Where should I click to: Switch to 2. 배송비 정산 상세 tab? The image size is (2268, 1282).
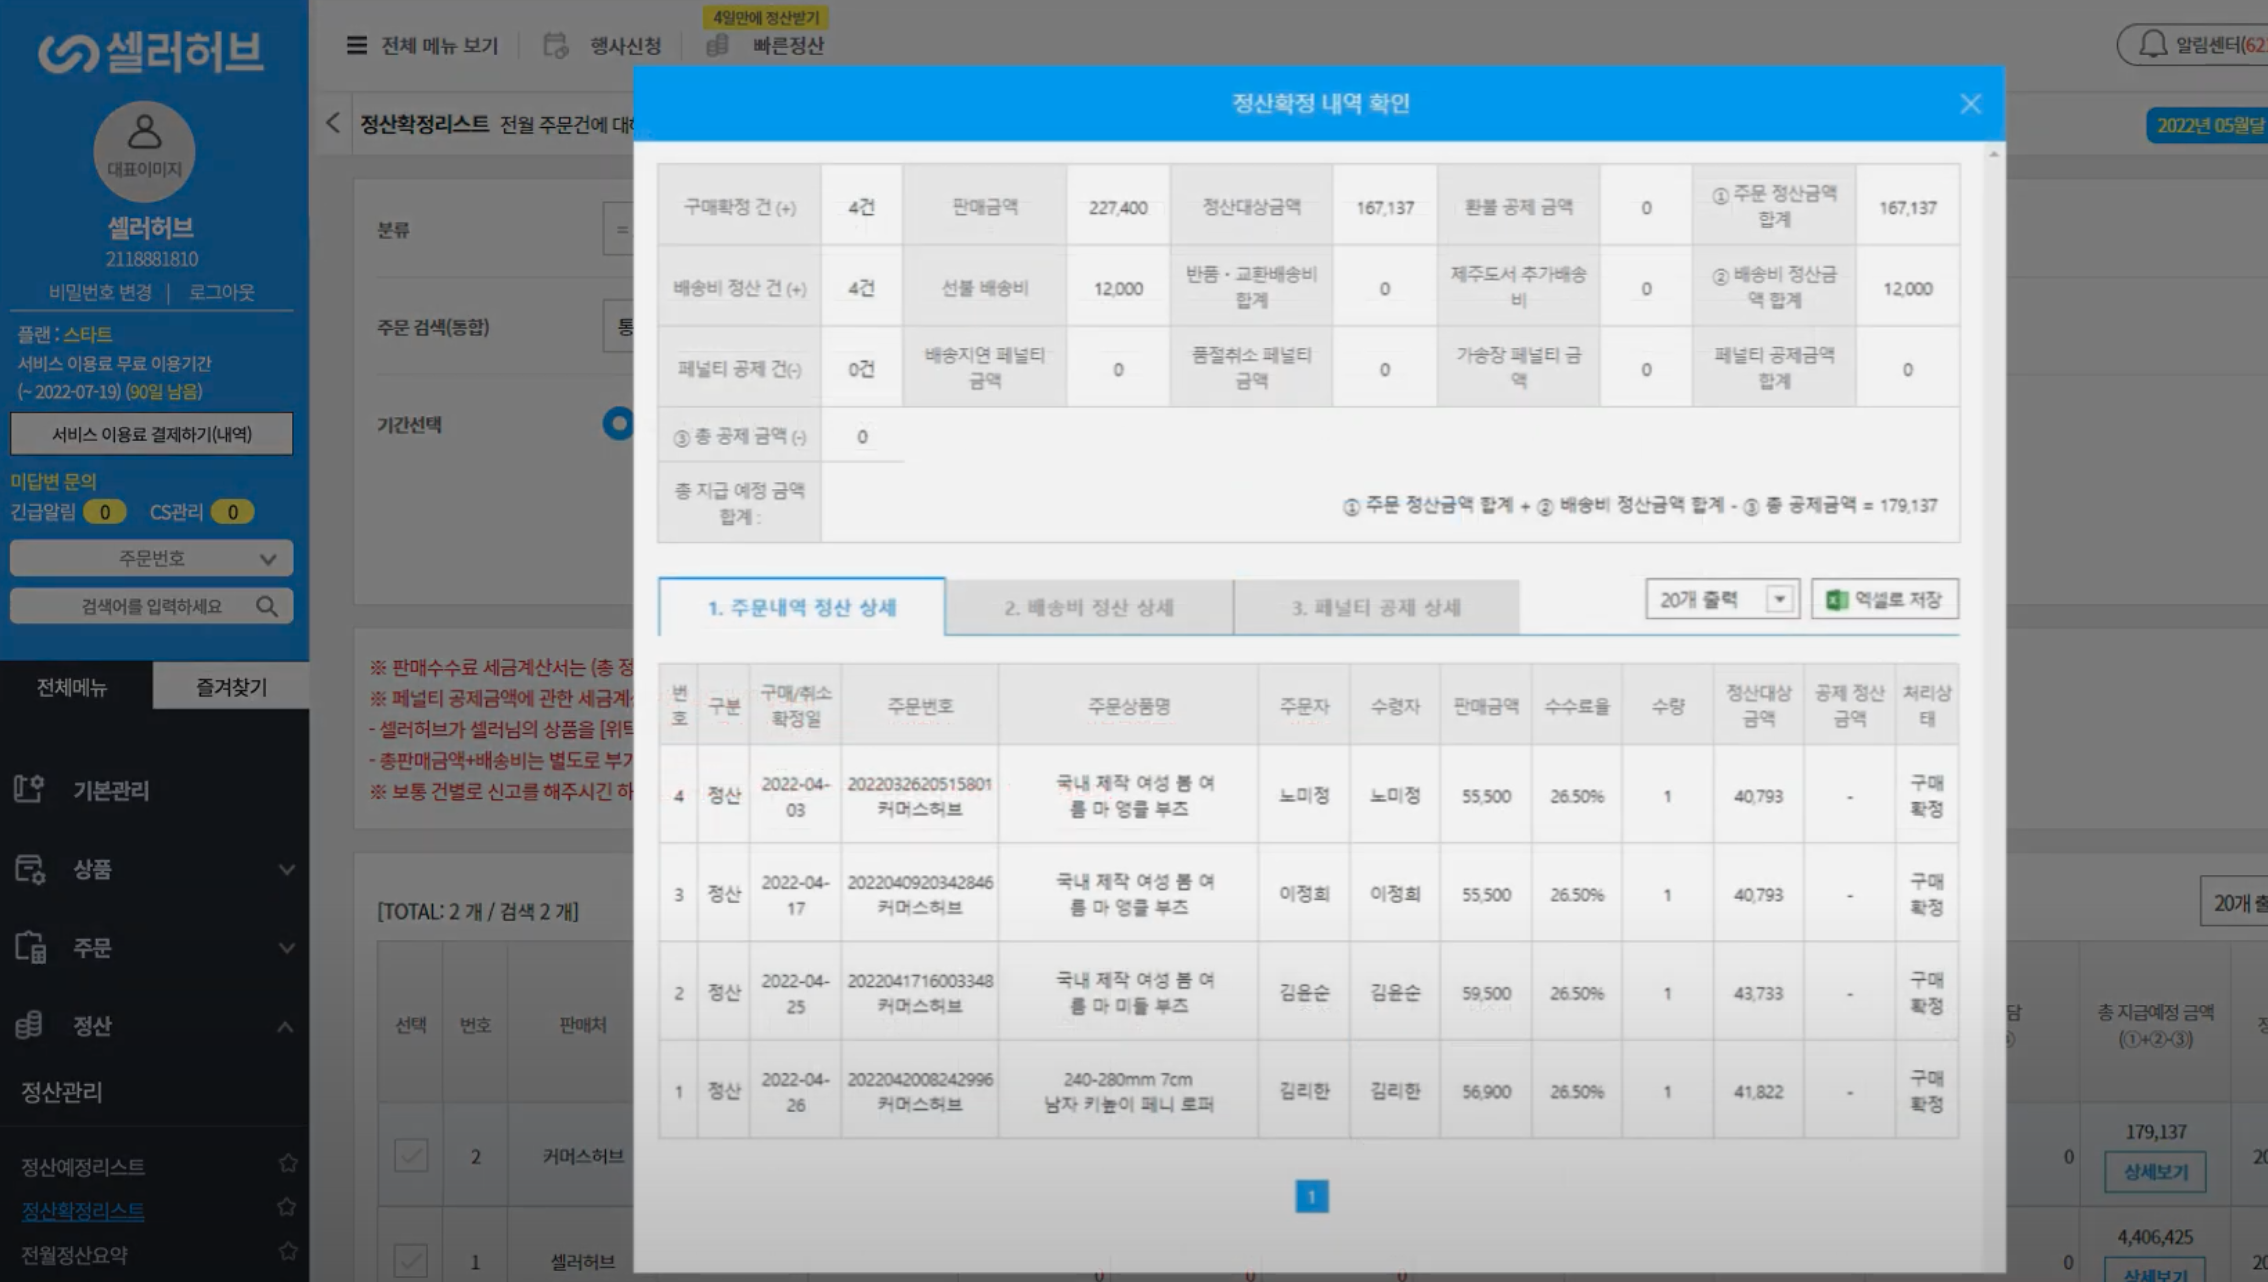pos(1089,607)
